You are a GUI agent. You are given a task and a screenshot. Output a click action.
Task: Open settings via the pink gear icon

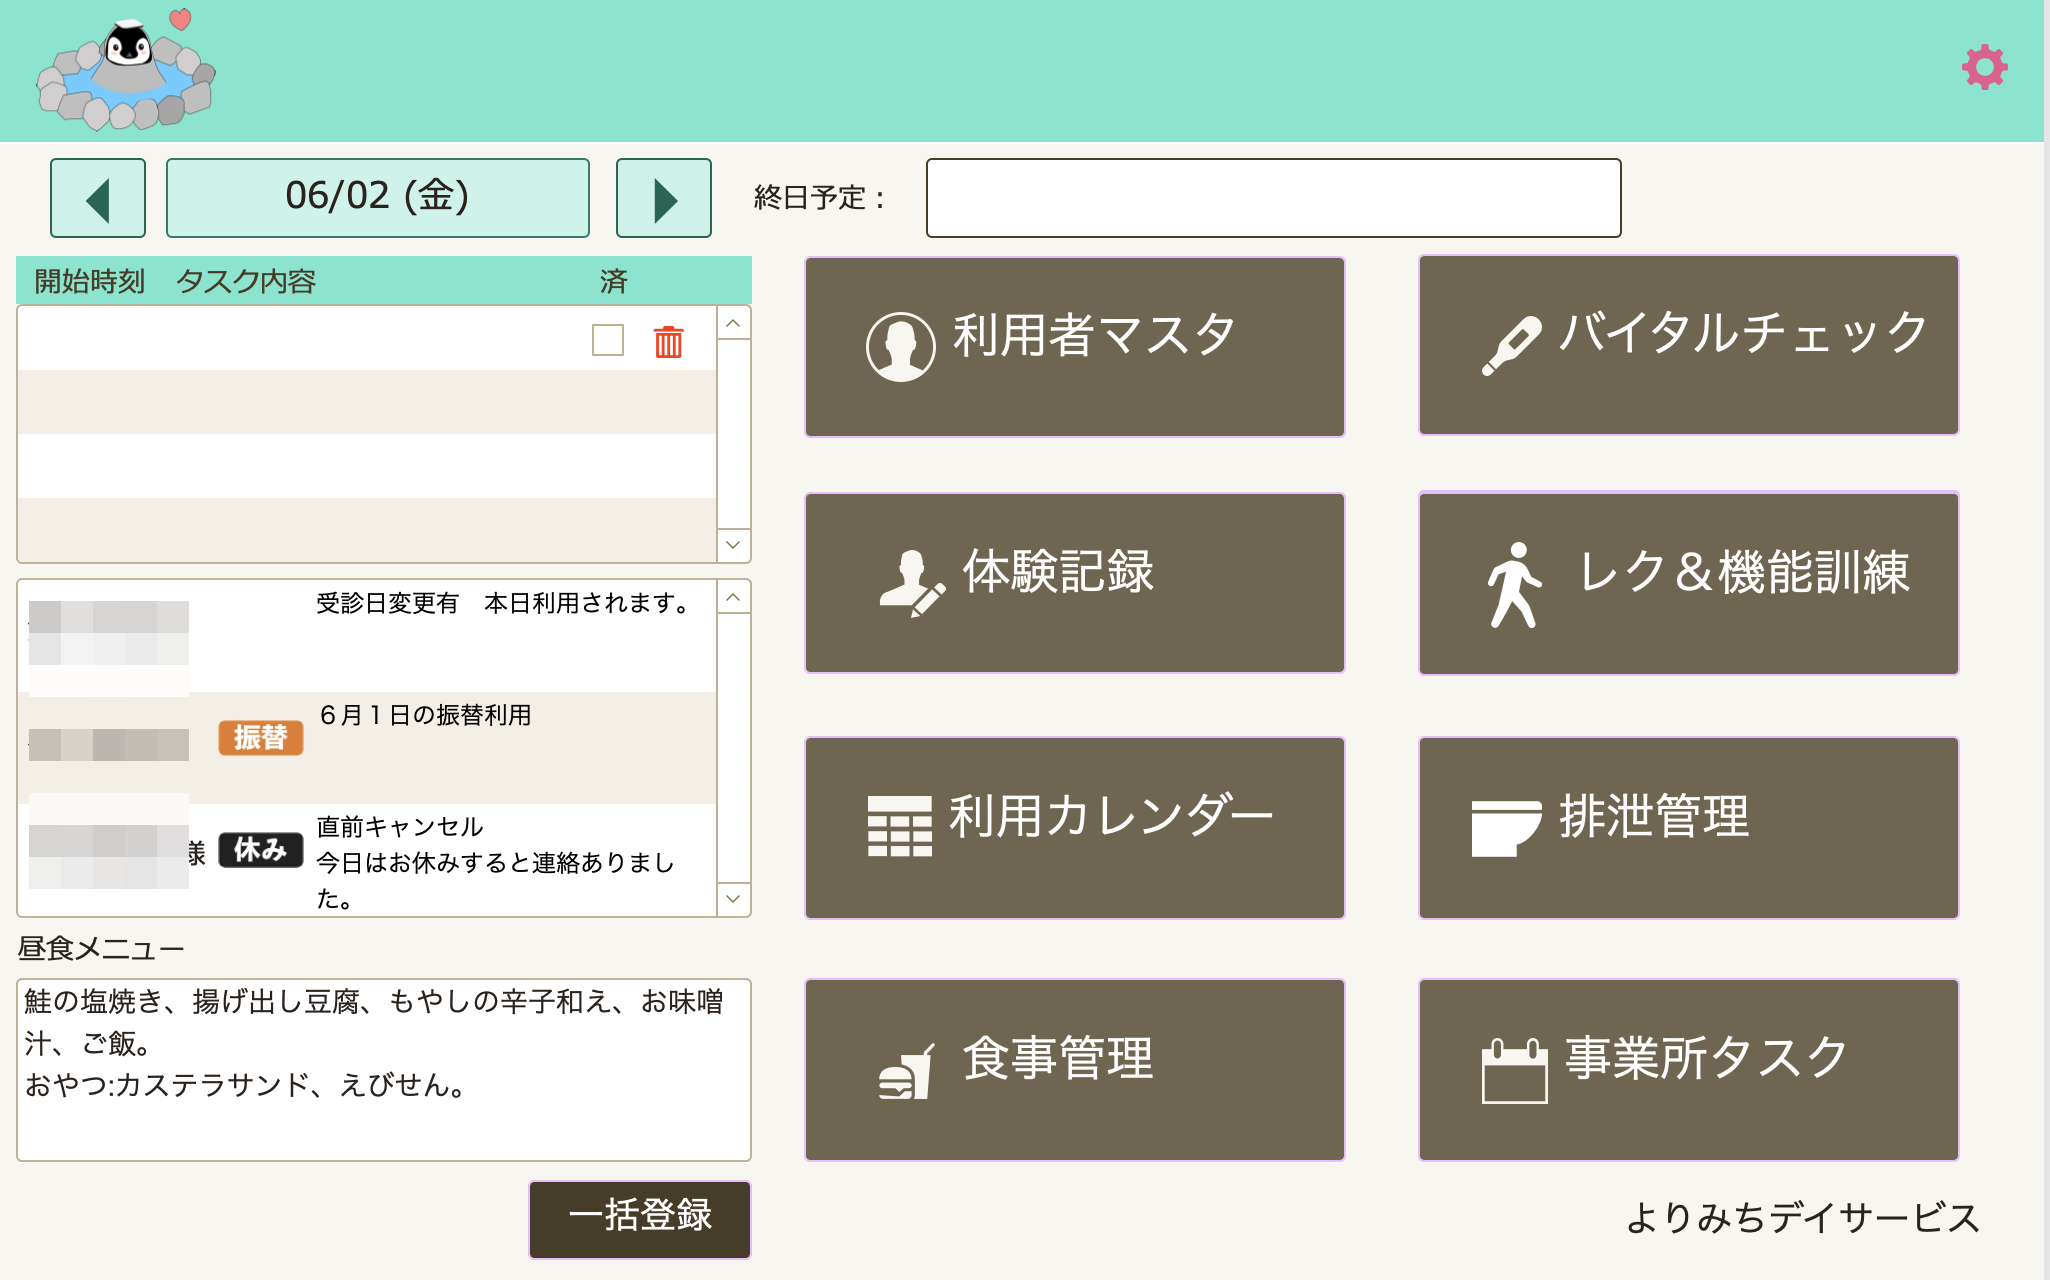[x=1984, y=67]
